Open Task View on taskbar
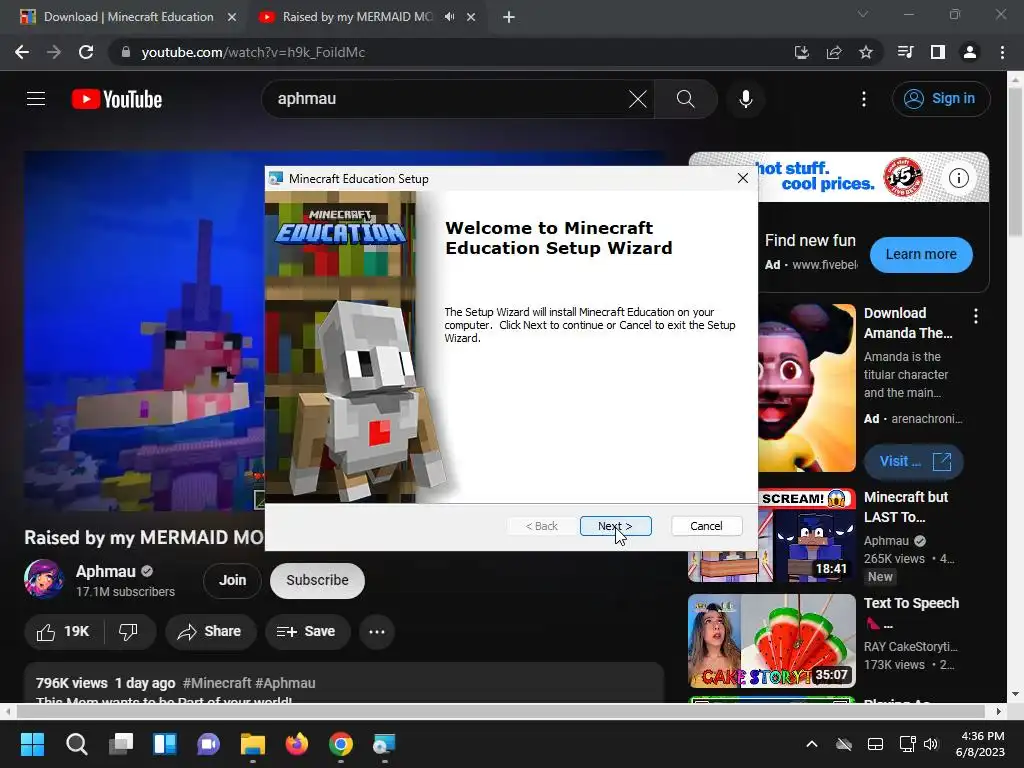 121,744
